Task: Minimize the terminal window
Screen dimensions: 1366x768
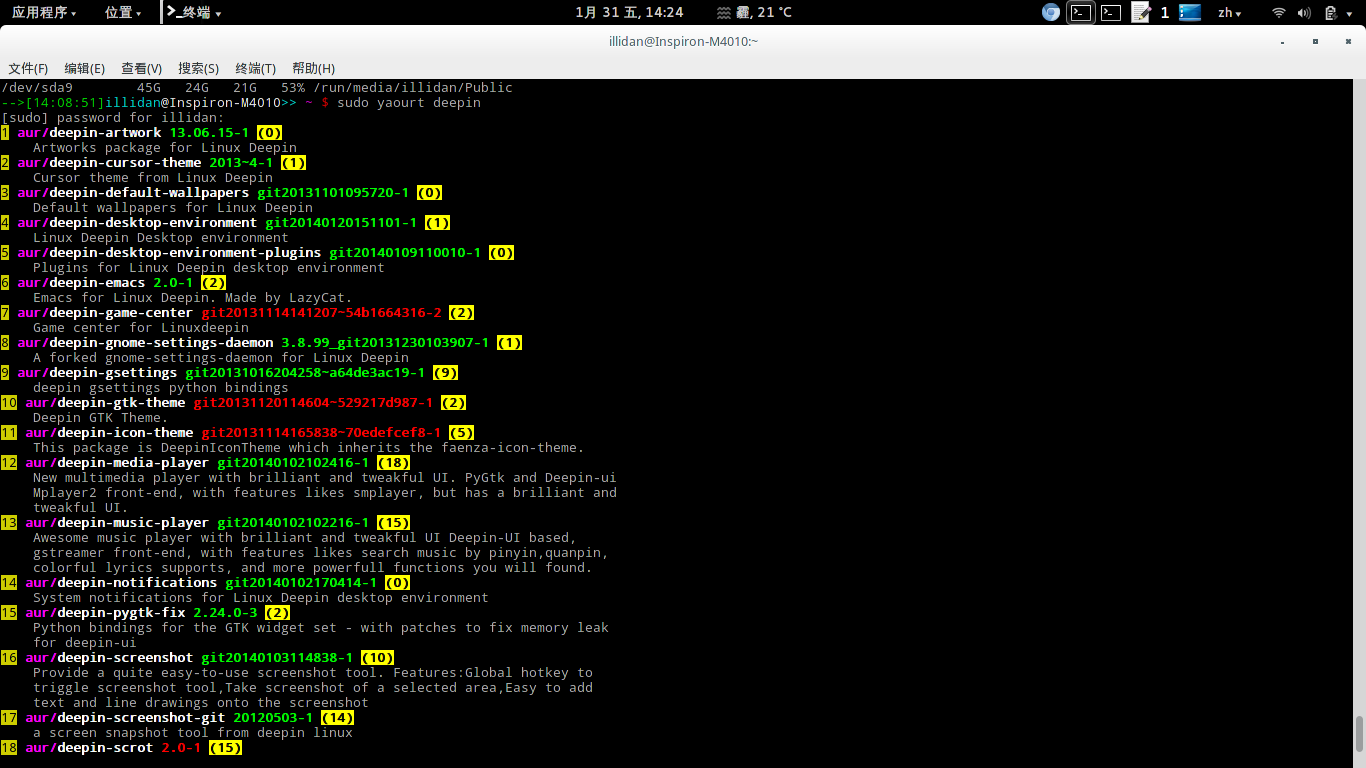Action: point(1284,41)
